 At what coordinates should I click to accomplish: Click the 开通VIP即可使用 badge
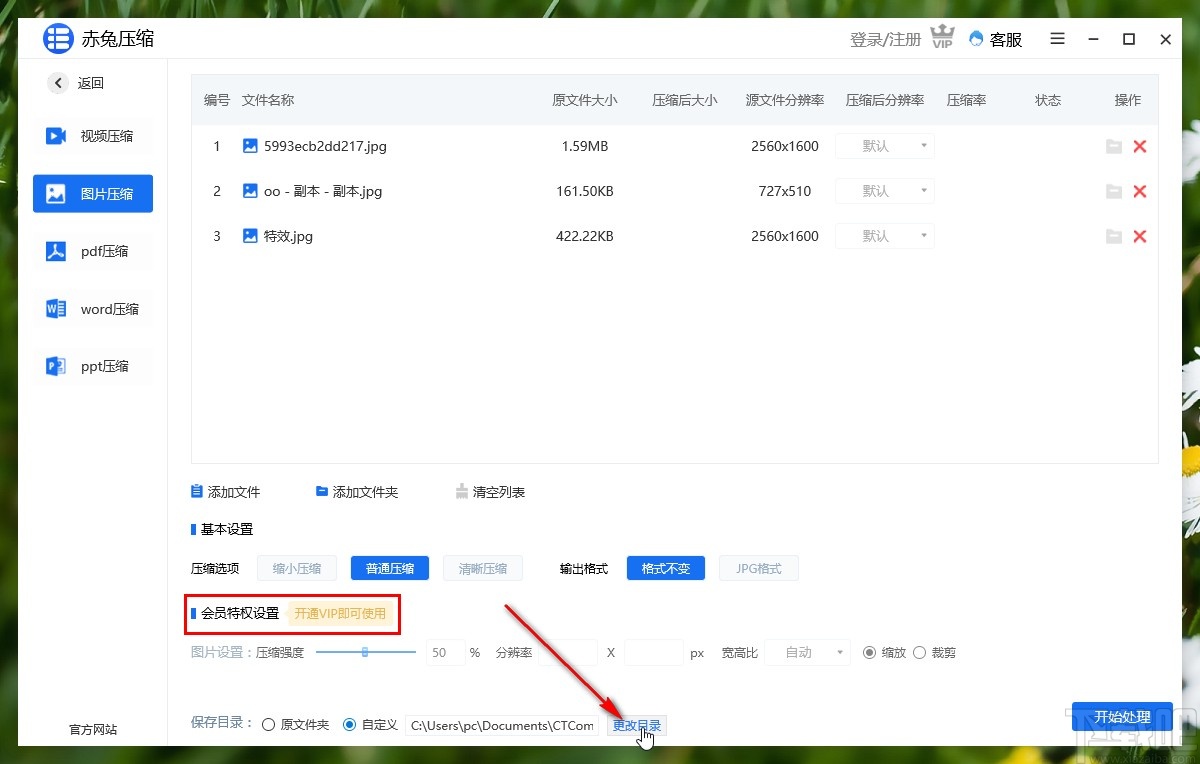tap(340, 614)
